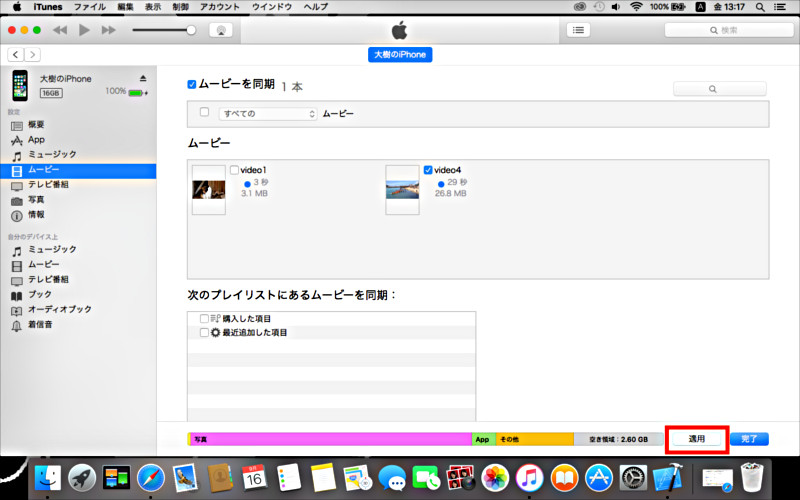
Task: Click the 適用 apply button
Action: click(x=697, y=439)
